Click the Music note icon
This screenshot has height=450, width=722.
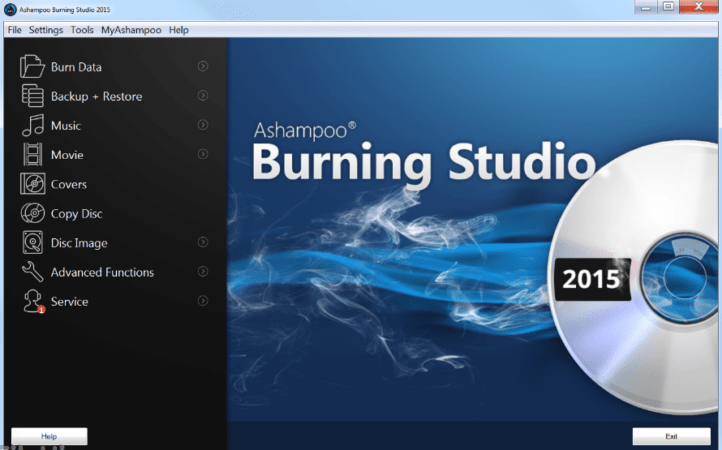click(33, 125)
